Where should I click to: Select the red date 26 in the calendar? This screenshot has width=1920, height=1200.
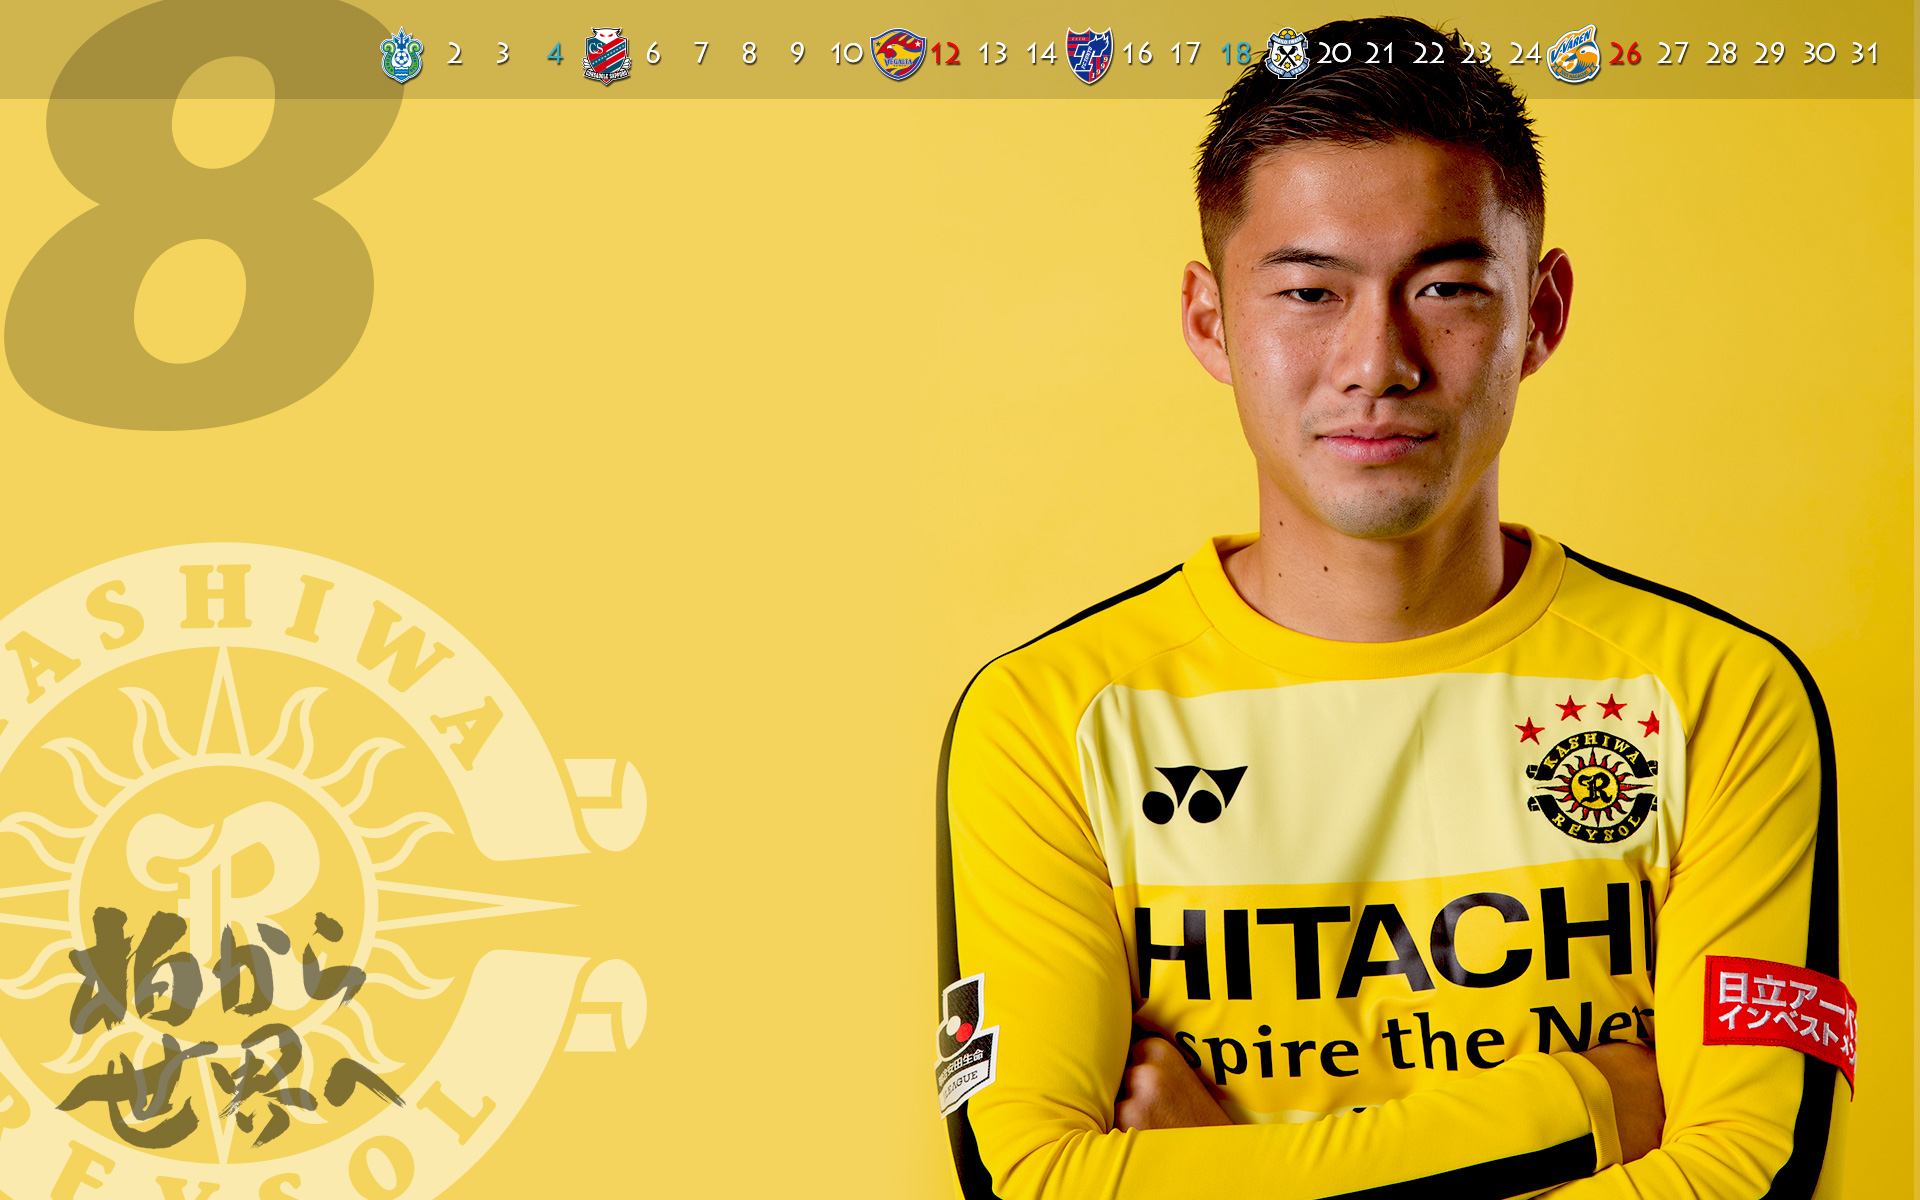point(1625,54)
